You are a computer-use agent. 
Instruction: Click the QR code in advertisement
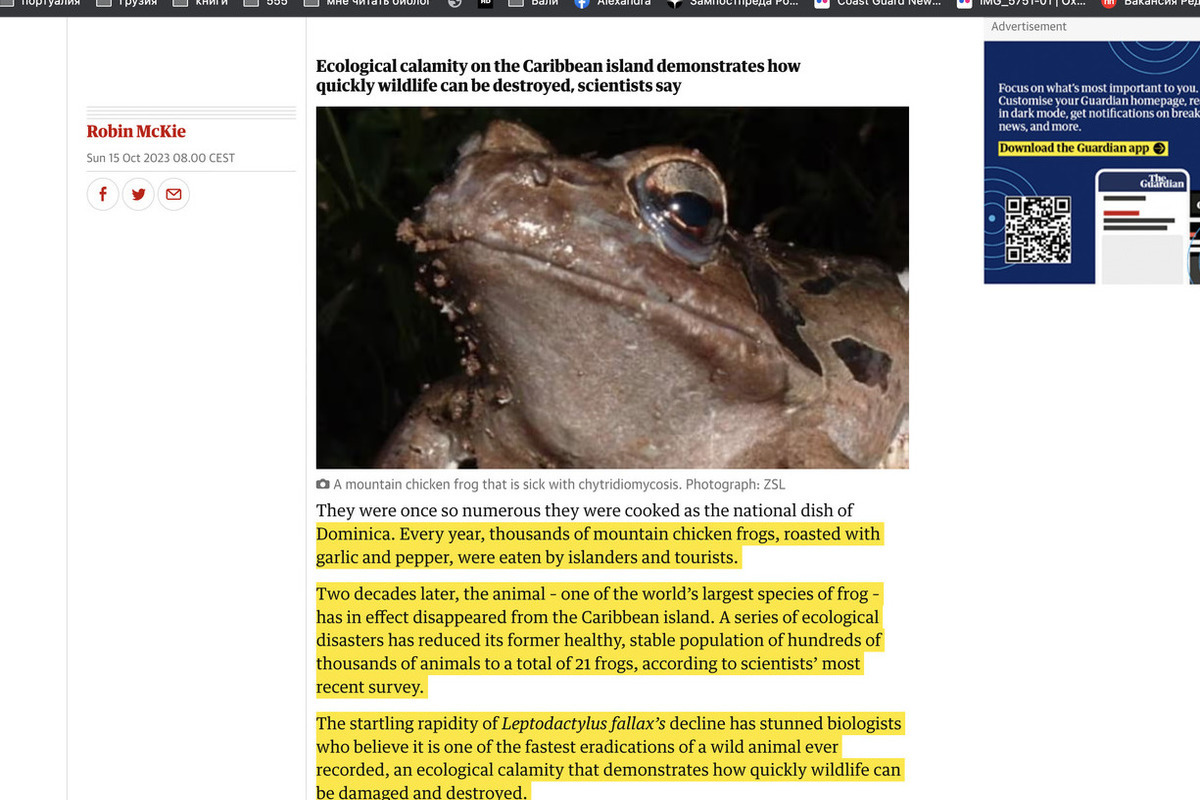[x=1037, y=230]
